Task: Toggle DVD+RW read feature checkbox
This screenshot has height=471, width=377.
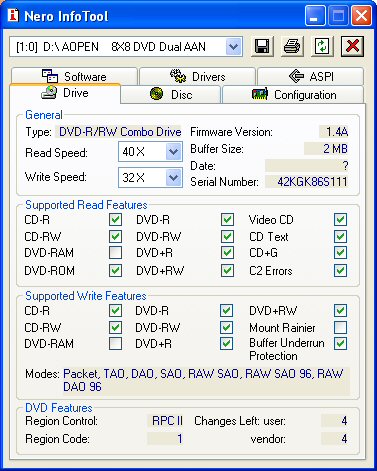Action: [x=227, y=270]
